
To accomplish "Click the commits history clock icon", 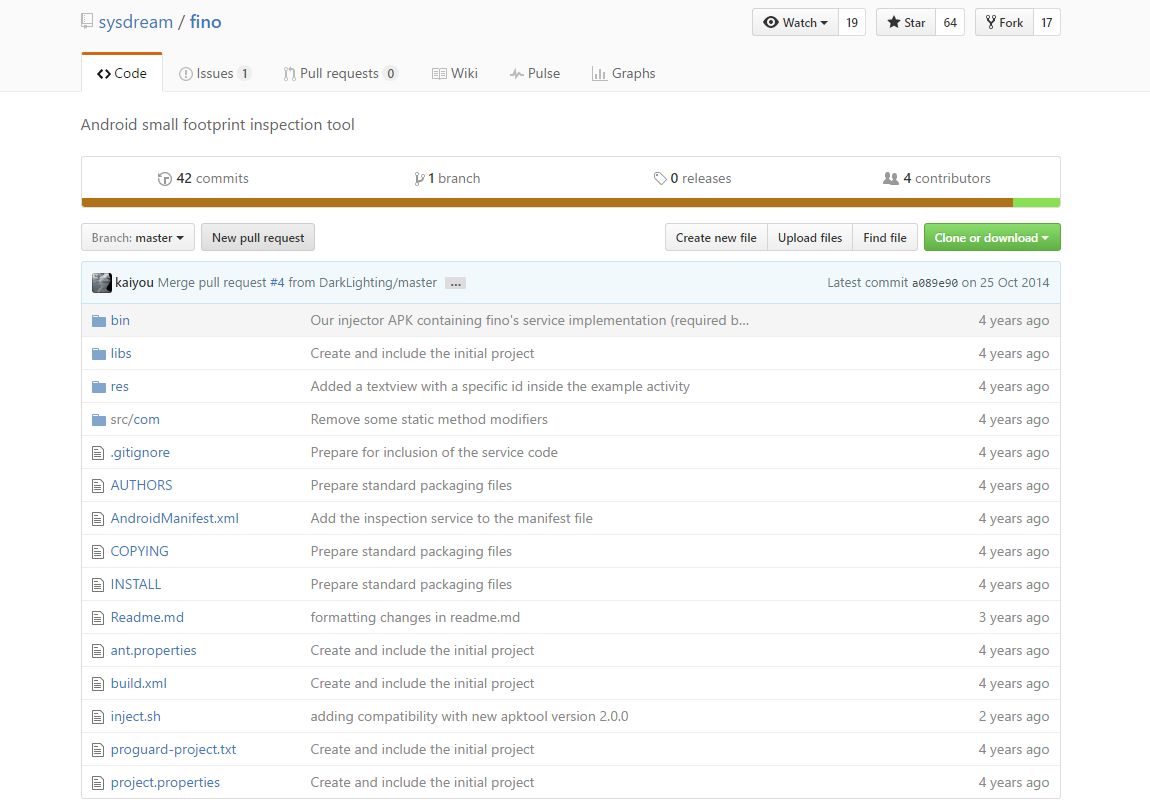I will click(164, 178).
